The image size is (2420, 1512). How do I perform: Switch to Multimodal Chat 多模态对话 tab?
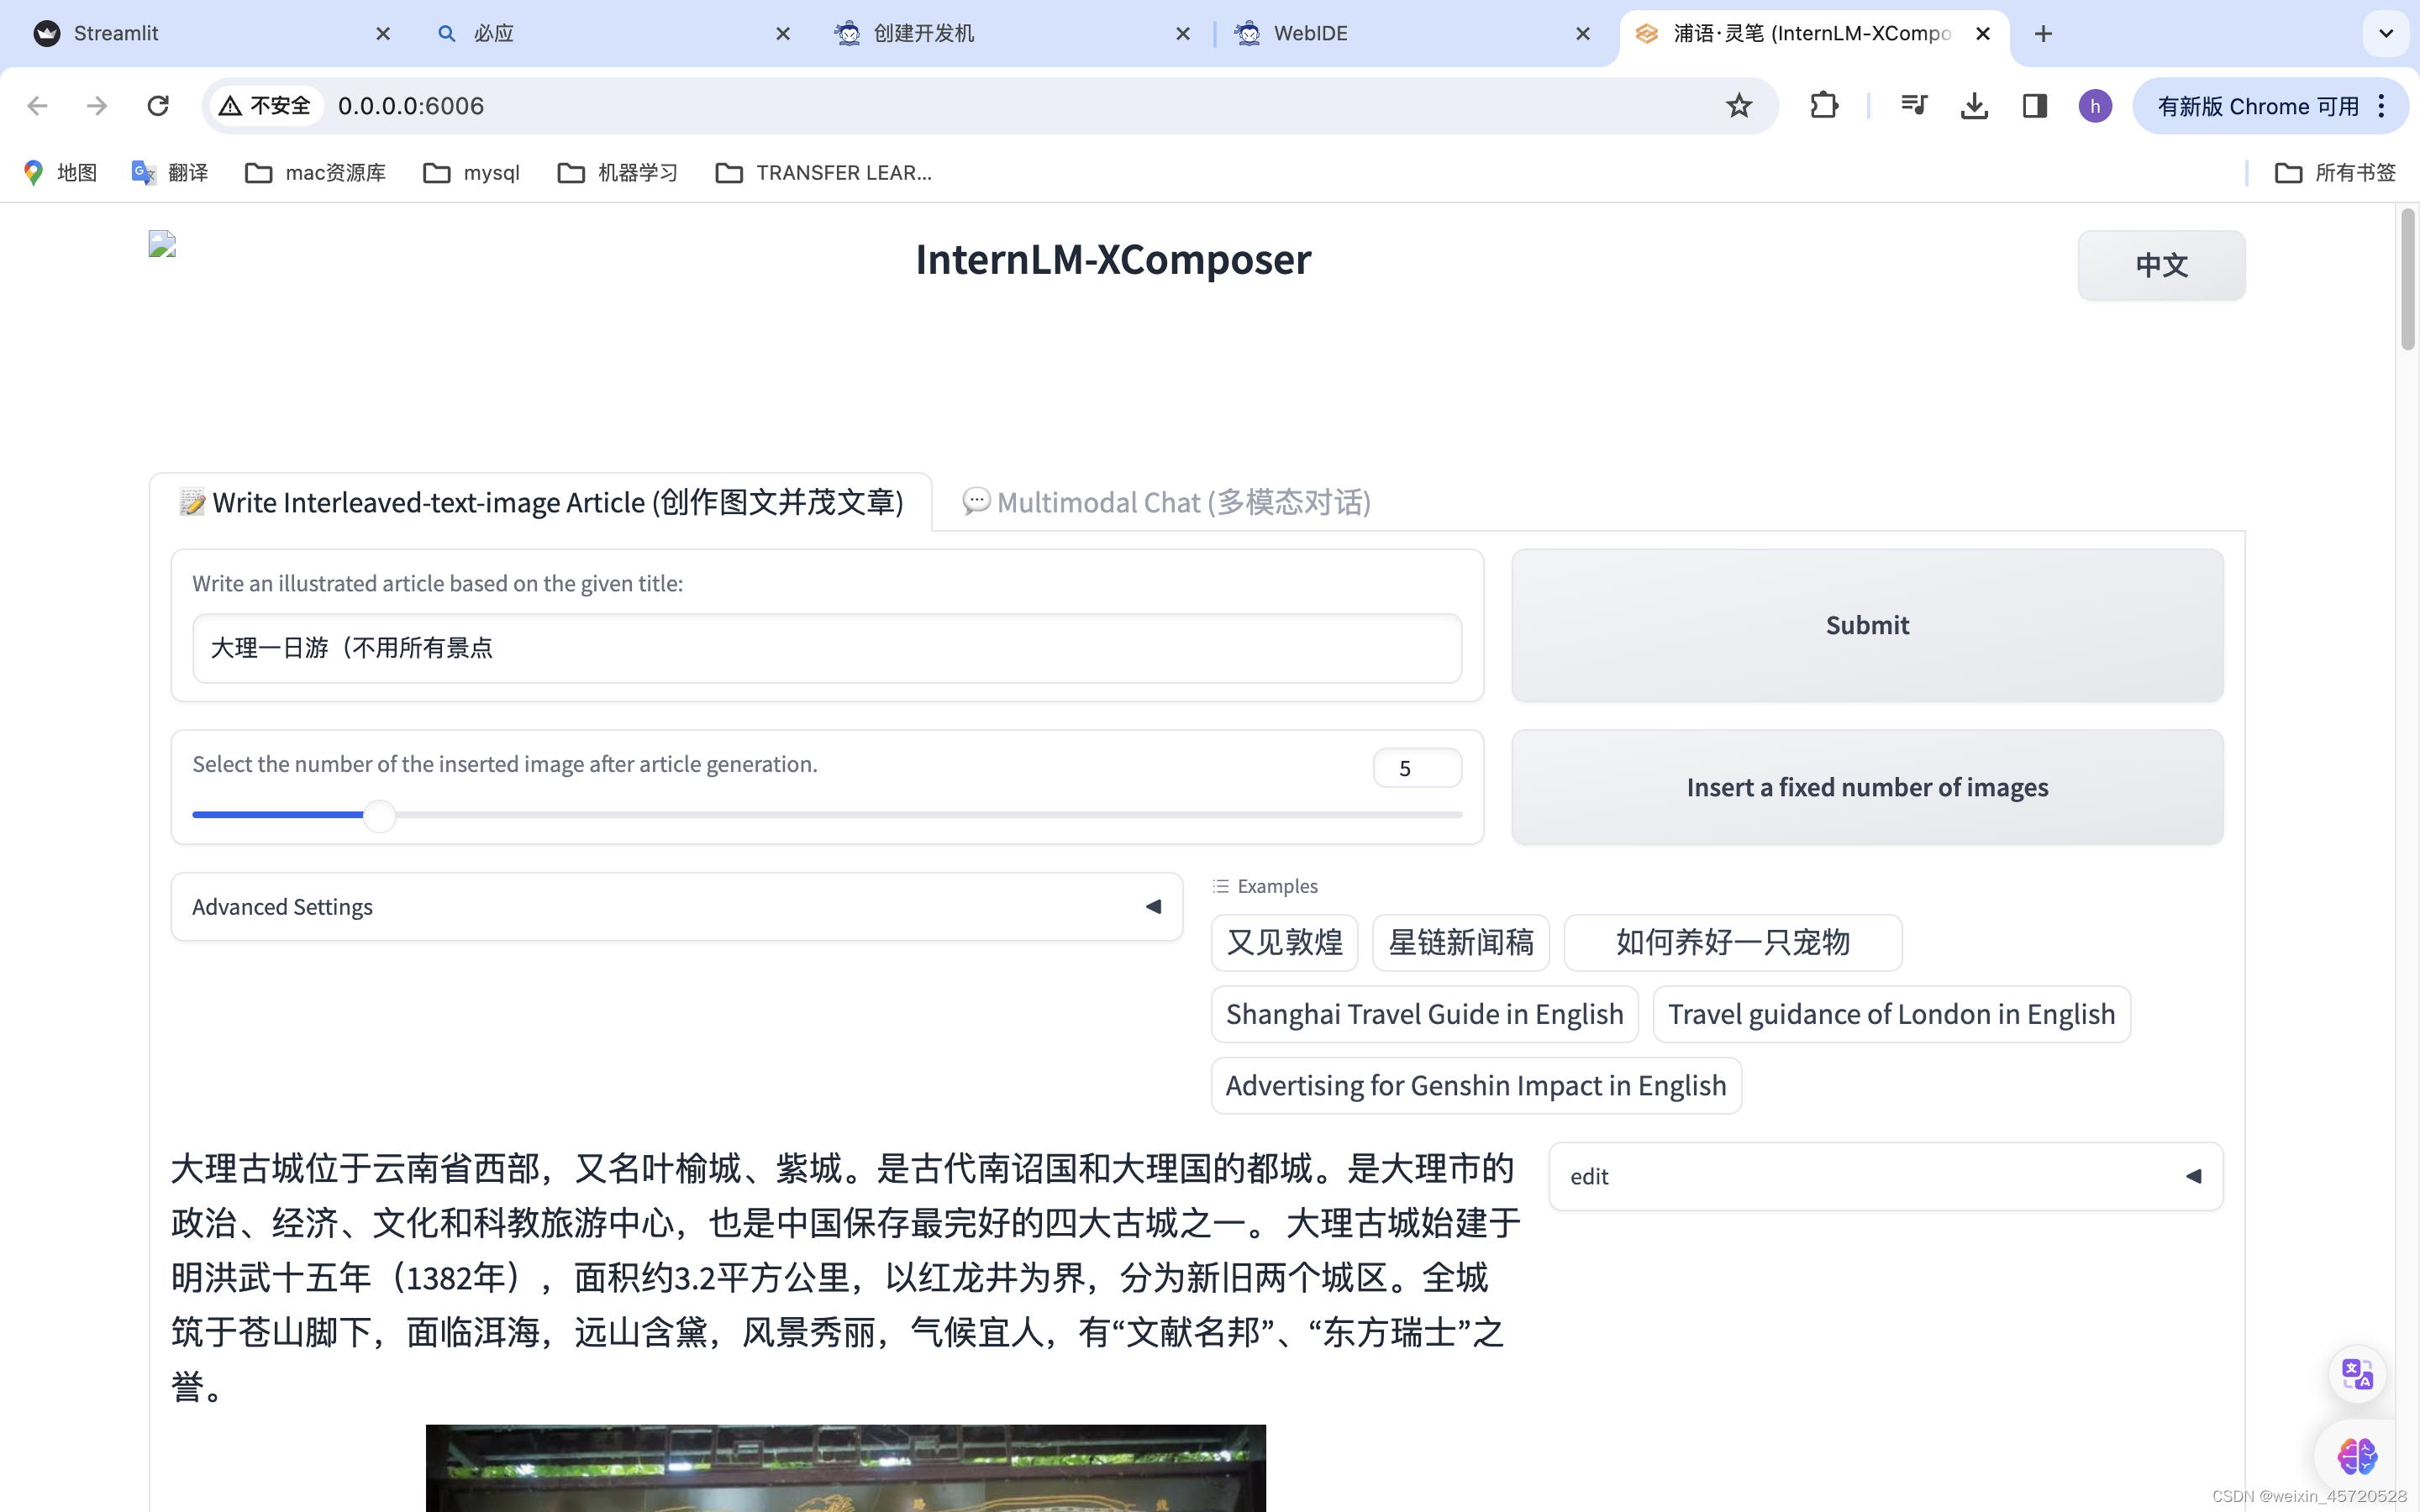[1167, 501]
